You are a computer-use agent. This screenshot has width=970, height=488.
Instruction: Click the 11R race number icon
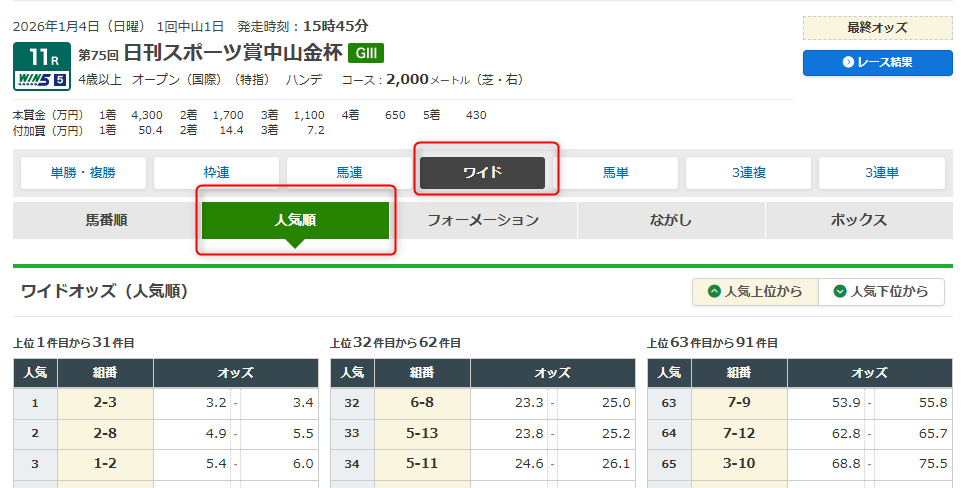tap(41, 56)
